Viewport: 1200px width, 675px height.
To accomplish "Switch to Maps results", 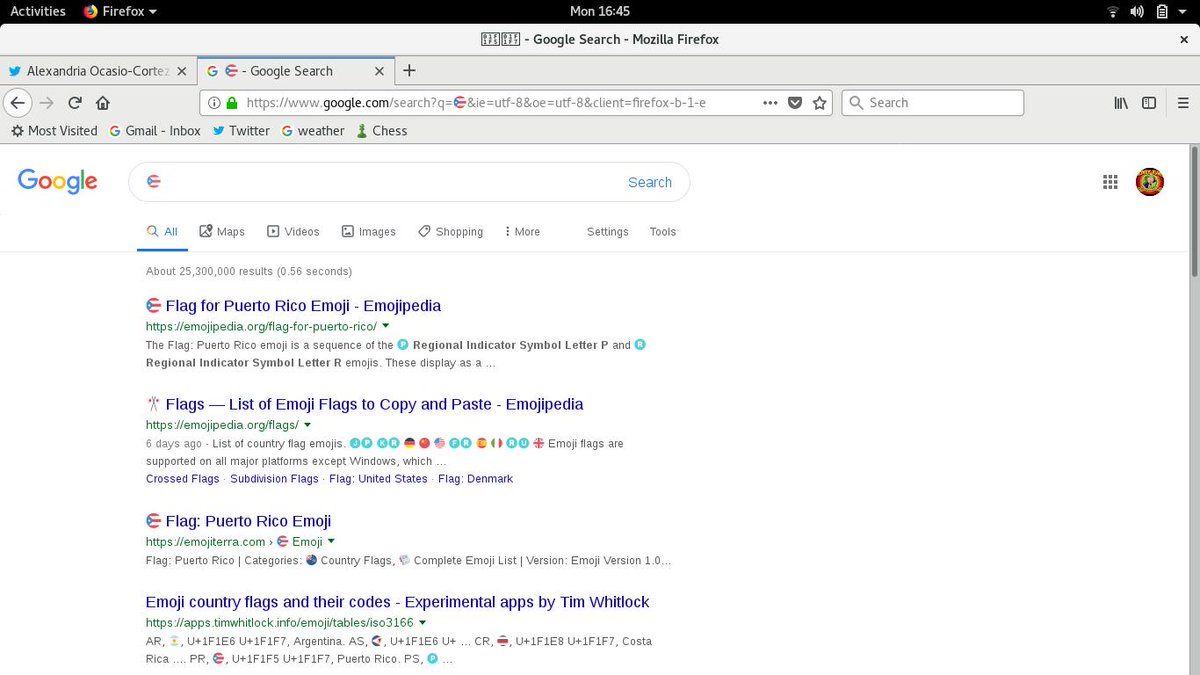I will coord(222,231).
